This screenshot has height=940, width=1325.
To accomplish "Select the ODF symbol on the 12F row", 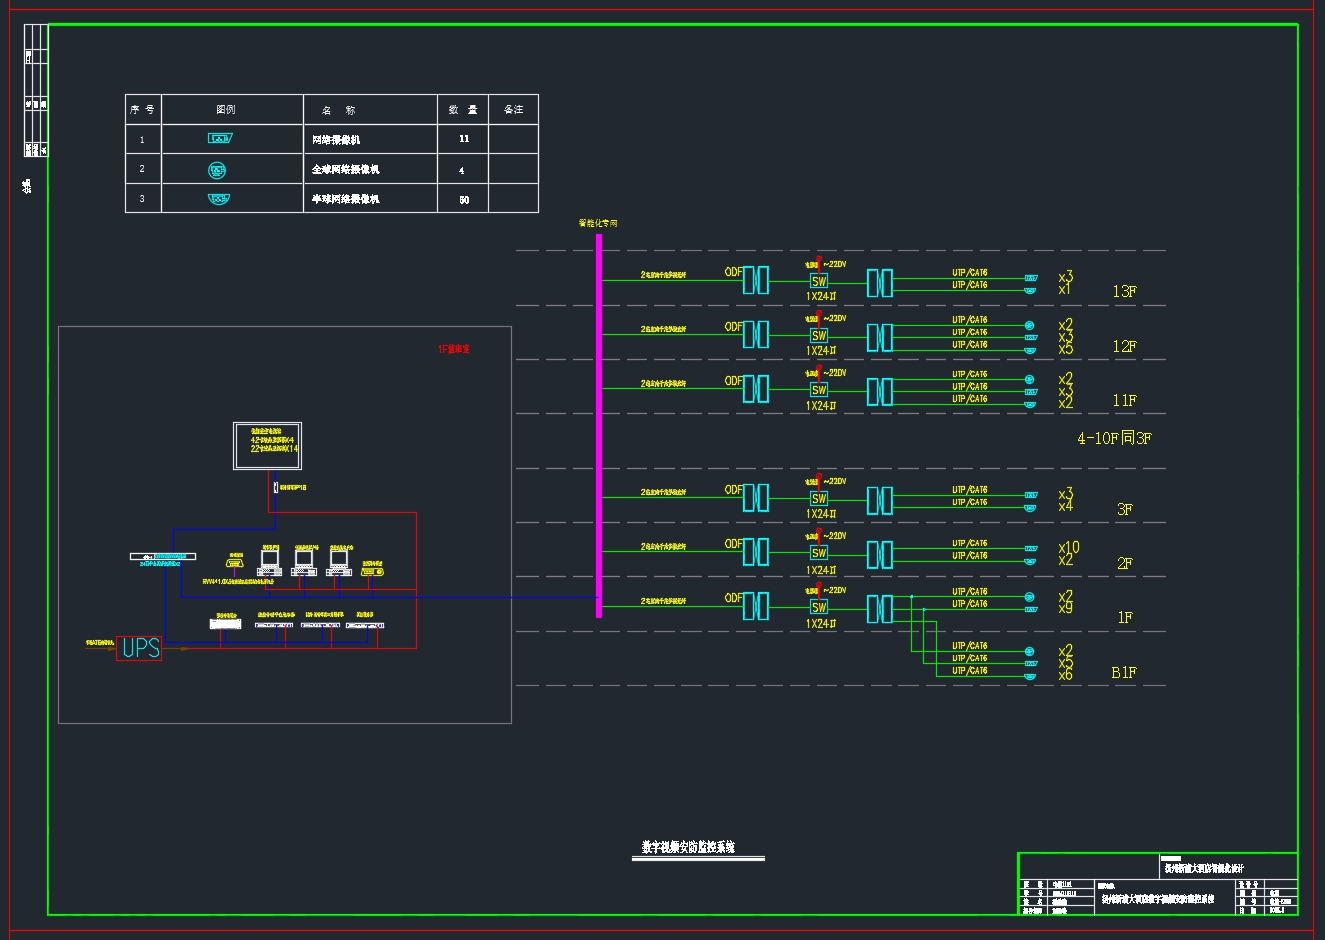I will click(x=755, y=334).
